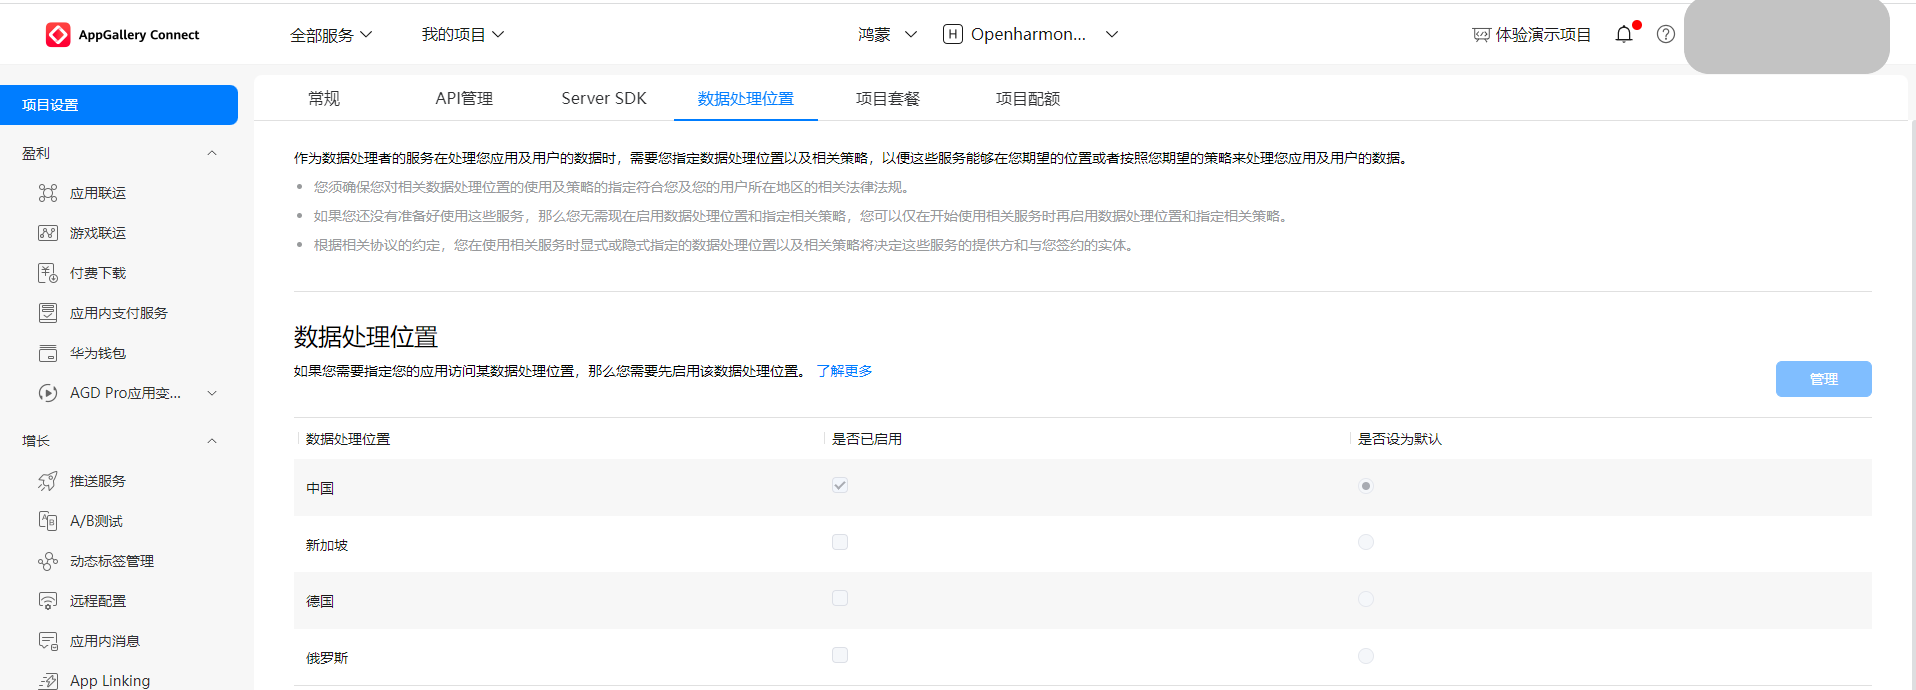Click the 中国 row label
The width and height of the screenshot is (1916, 690).
pyautogui.click(x=320, y=488)
